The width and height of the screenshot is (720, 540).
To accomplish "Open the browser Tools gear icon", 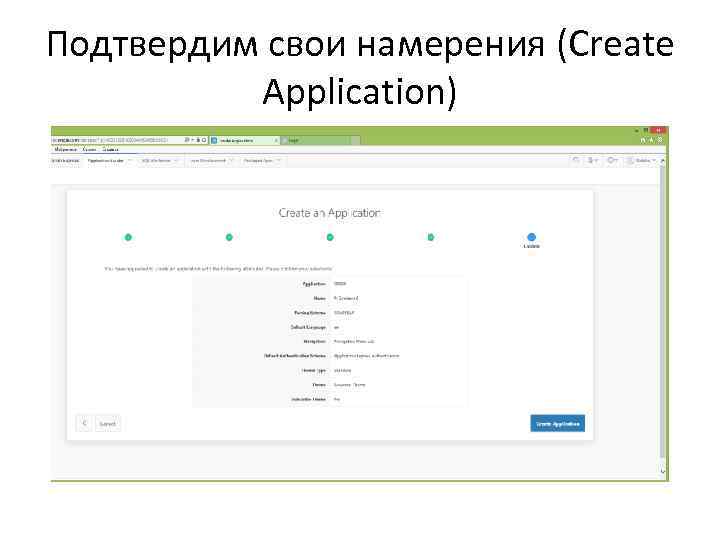I will tap(660, 140).
